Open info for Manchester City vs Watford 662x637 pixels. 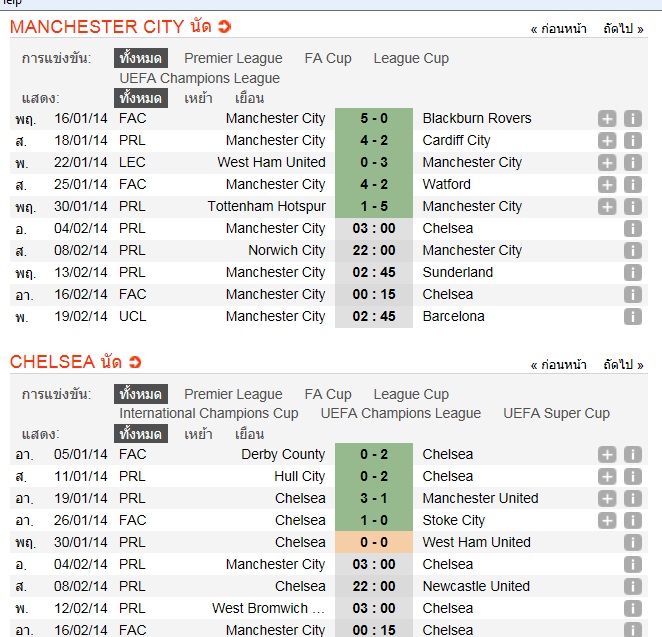pos(632,185)
